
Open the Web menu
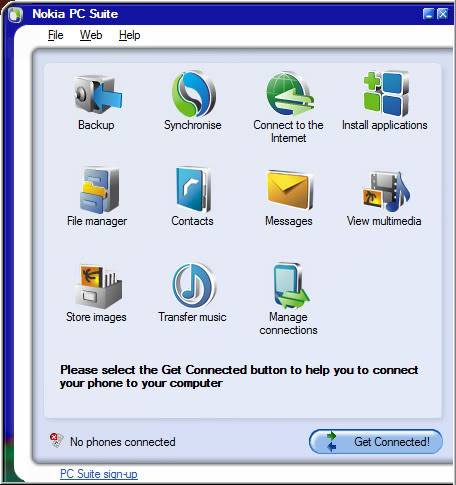91,35
